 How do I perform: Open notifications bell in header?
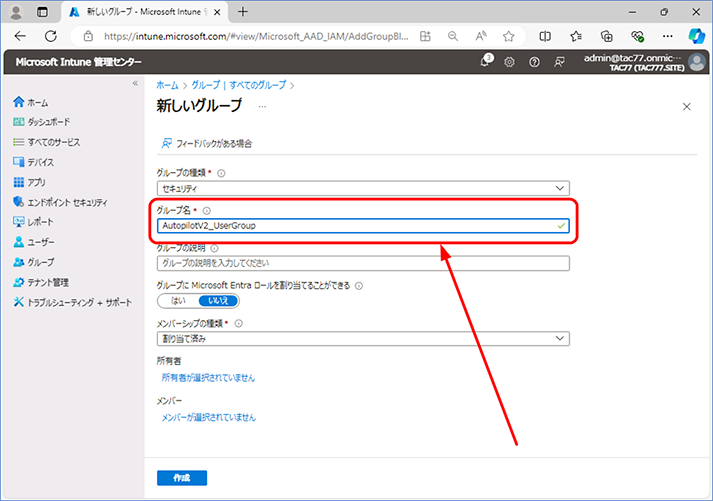pos(485,62)
